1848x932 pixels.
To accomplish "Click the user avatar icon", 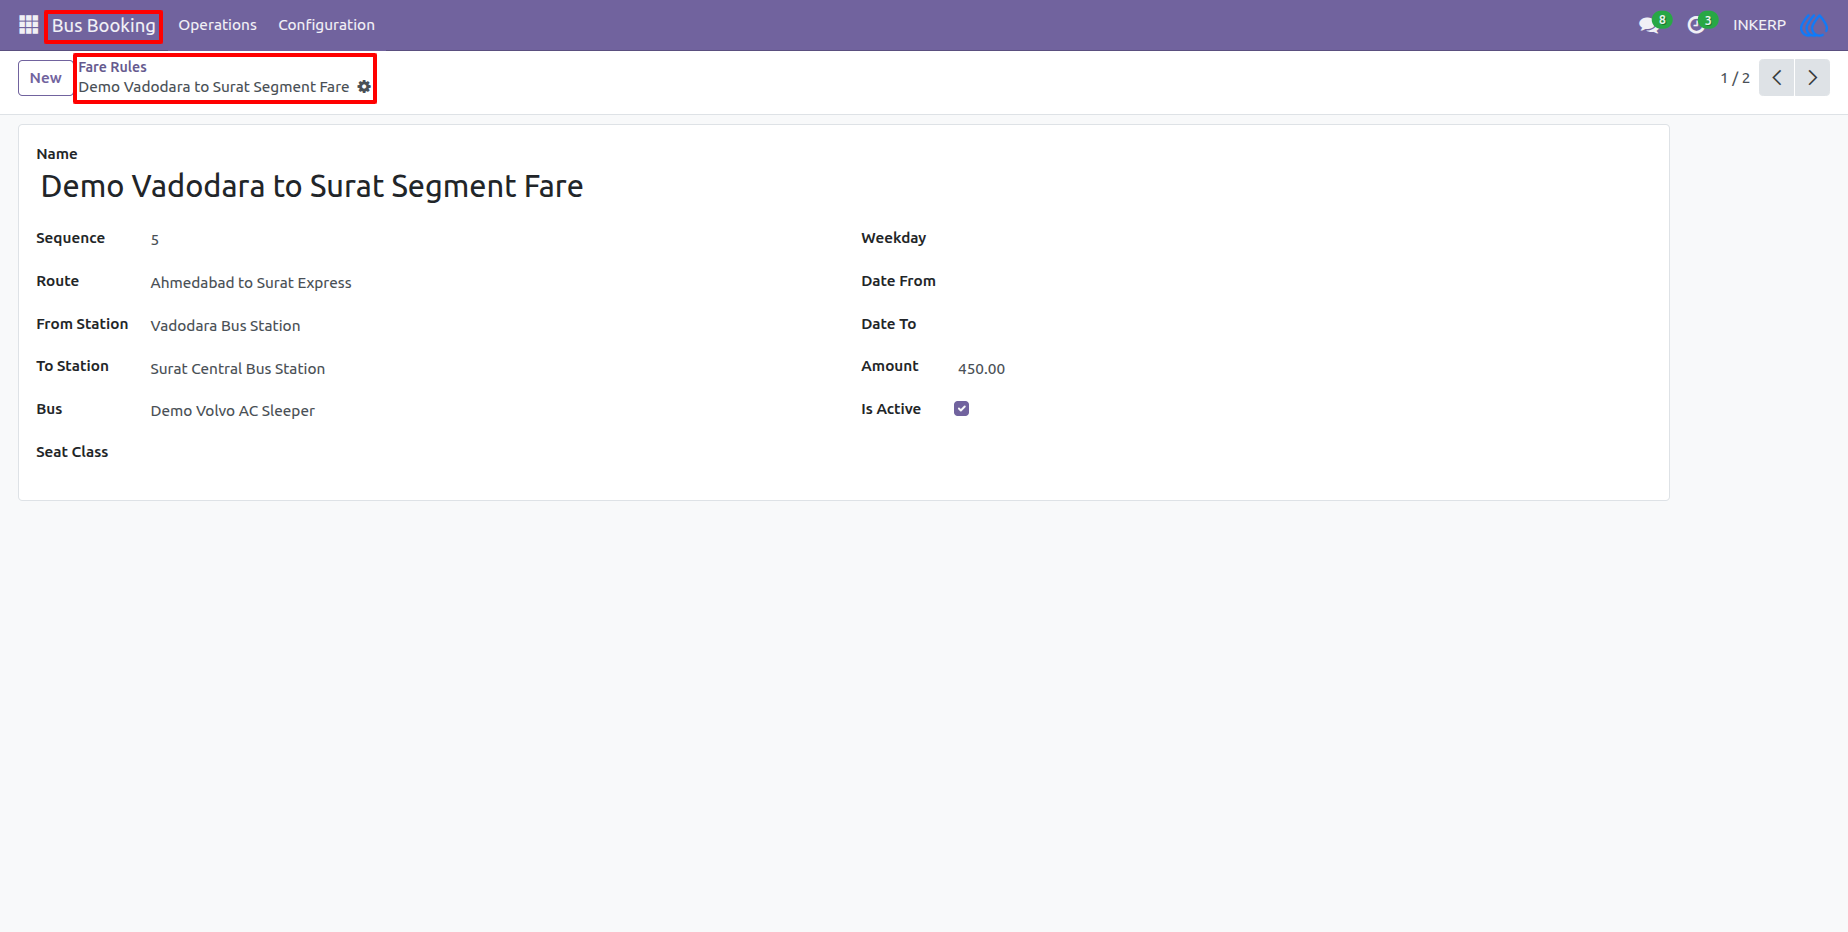I will pyautogui.click(x=1814, y=25).
